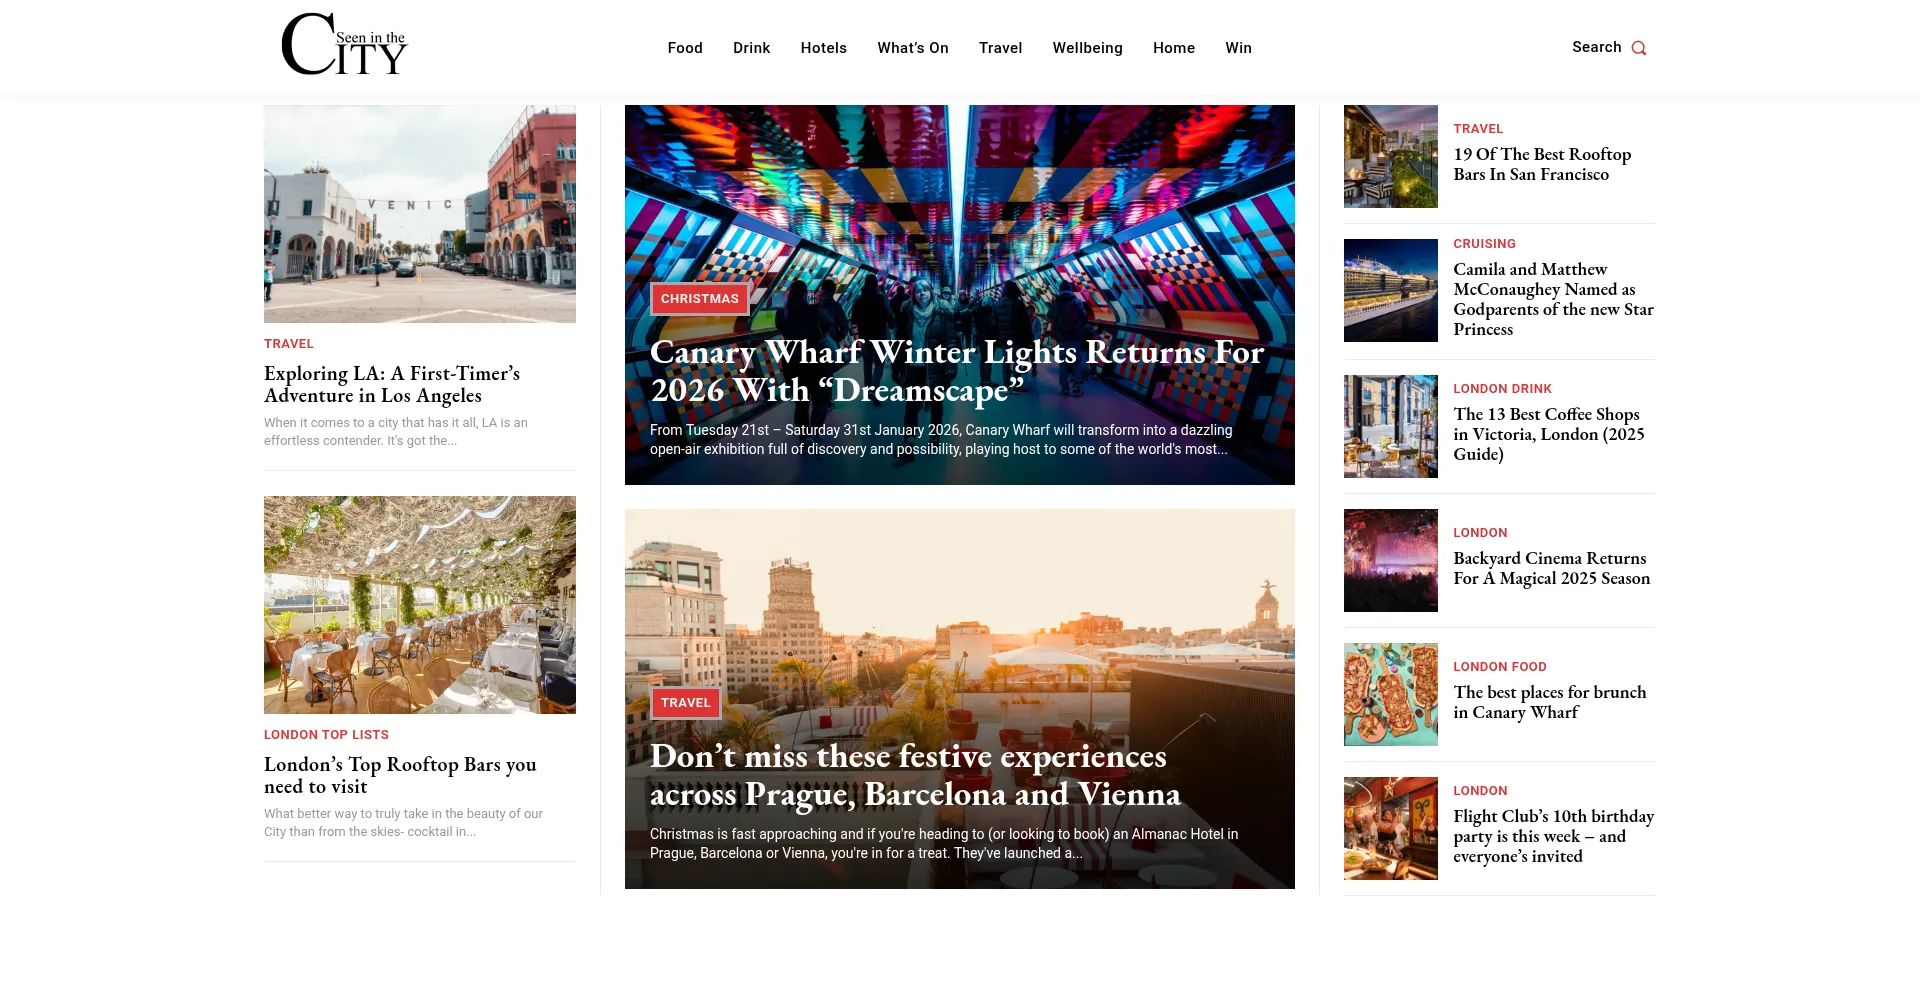The height and width of the screenshot is (993, 1920).
Task: Click the London Food category label
Action: tap(1499, 667)
